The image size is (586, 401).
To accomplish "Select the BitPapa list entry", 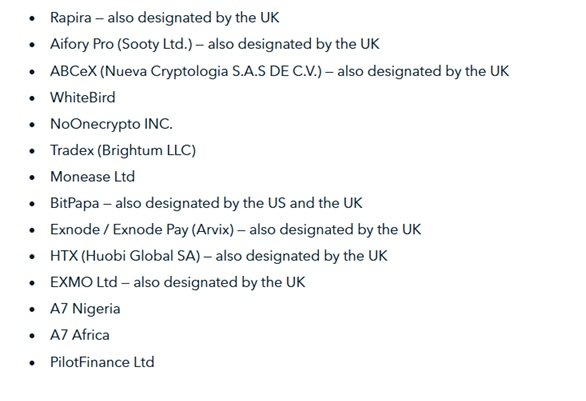I will (206, 203).
